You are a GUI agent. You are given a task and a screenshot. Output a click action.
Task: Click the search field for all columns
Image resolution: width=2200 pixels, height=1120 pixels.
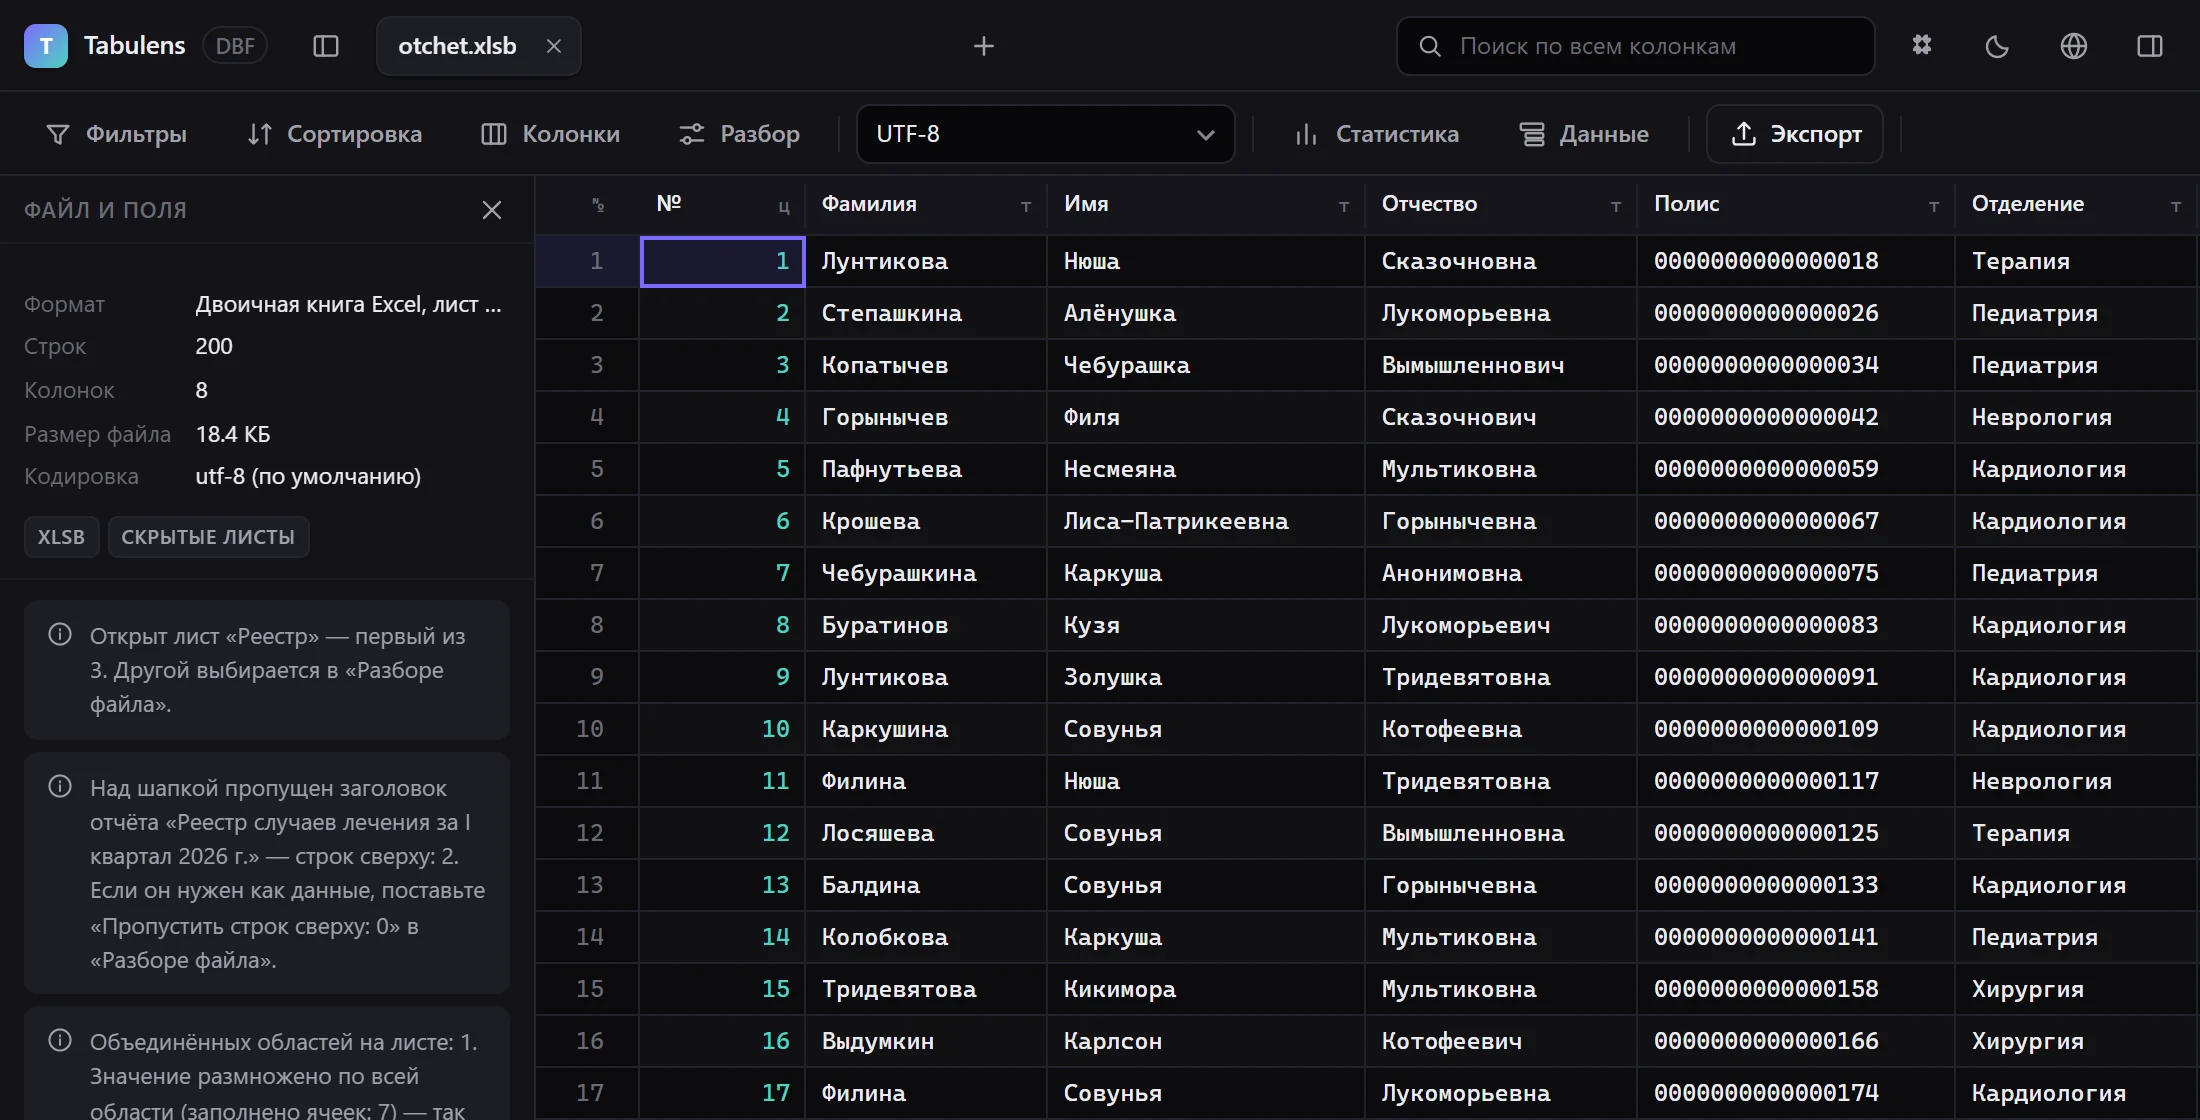(x=1635, y=46)
